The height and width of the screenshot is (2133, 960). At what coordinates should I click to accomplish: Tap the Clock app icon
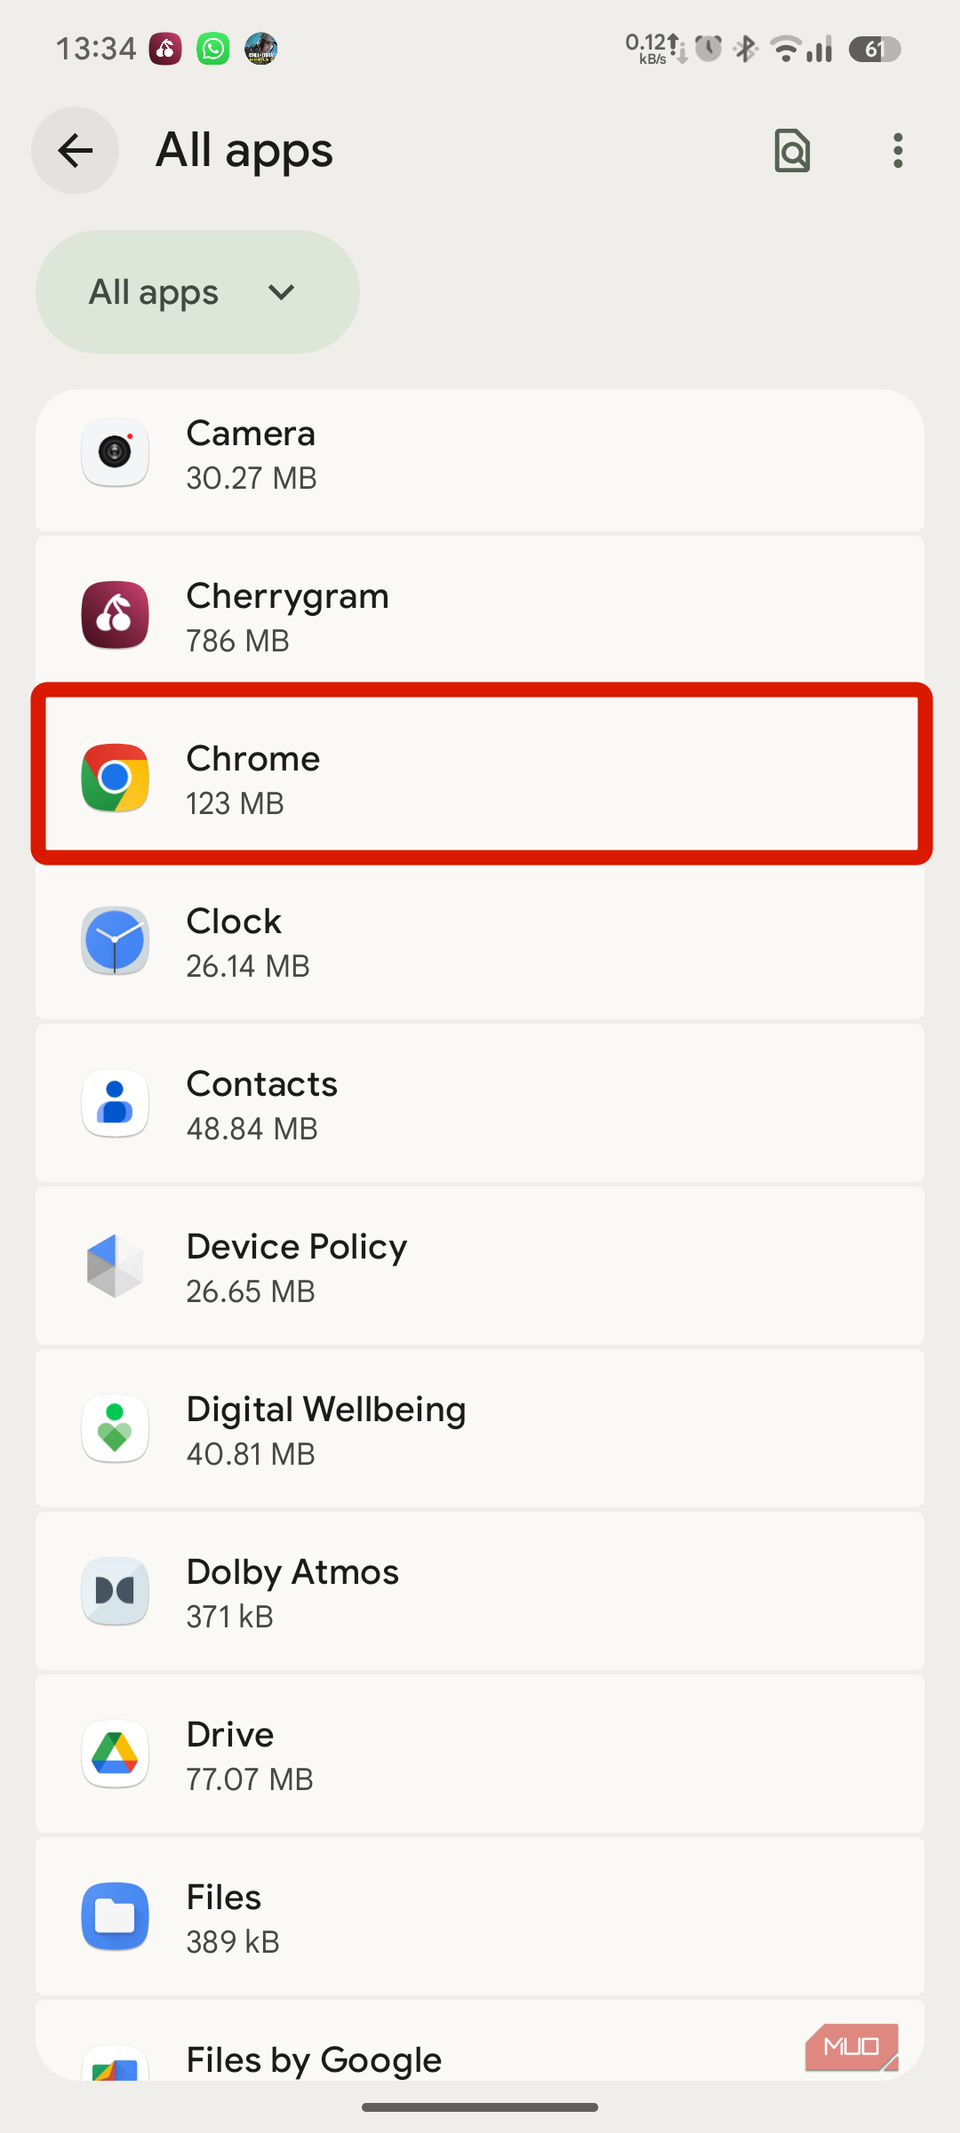coord(115,940)
